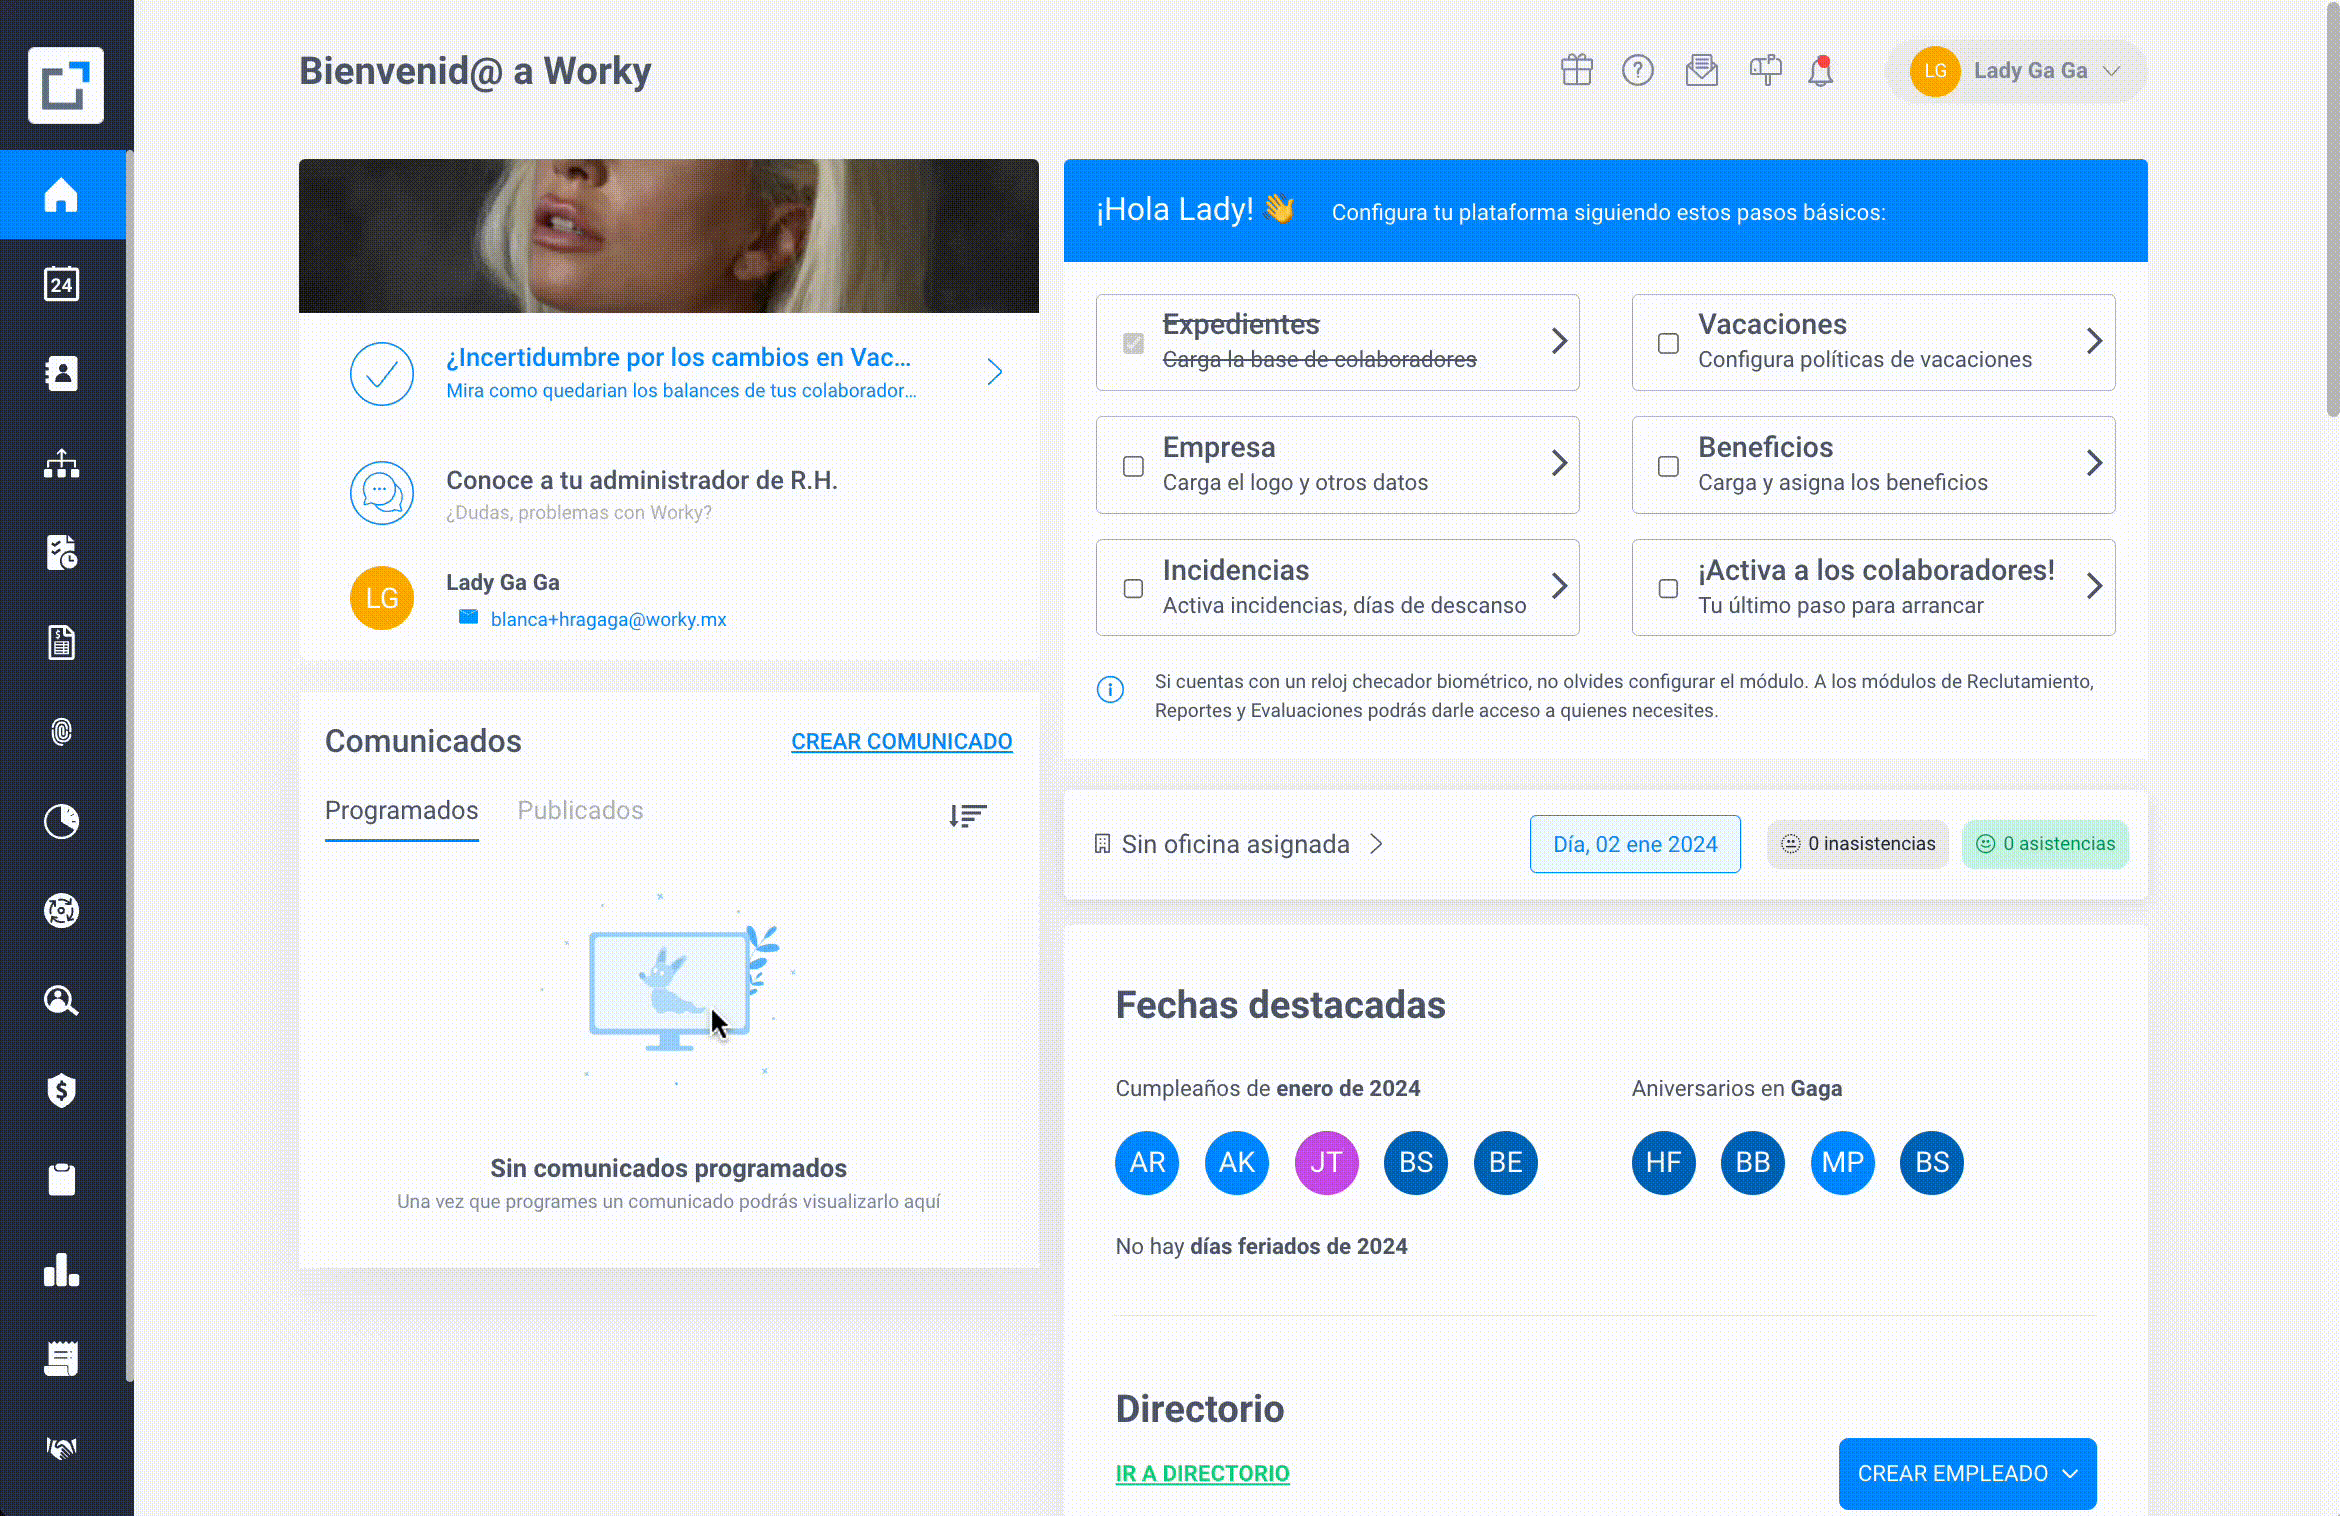Open the handshake icon in the sidebar
The width and height of the screenshot is (2340, 1516).
pyautogui.click(x=62, y=1448)
